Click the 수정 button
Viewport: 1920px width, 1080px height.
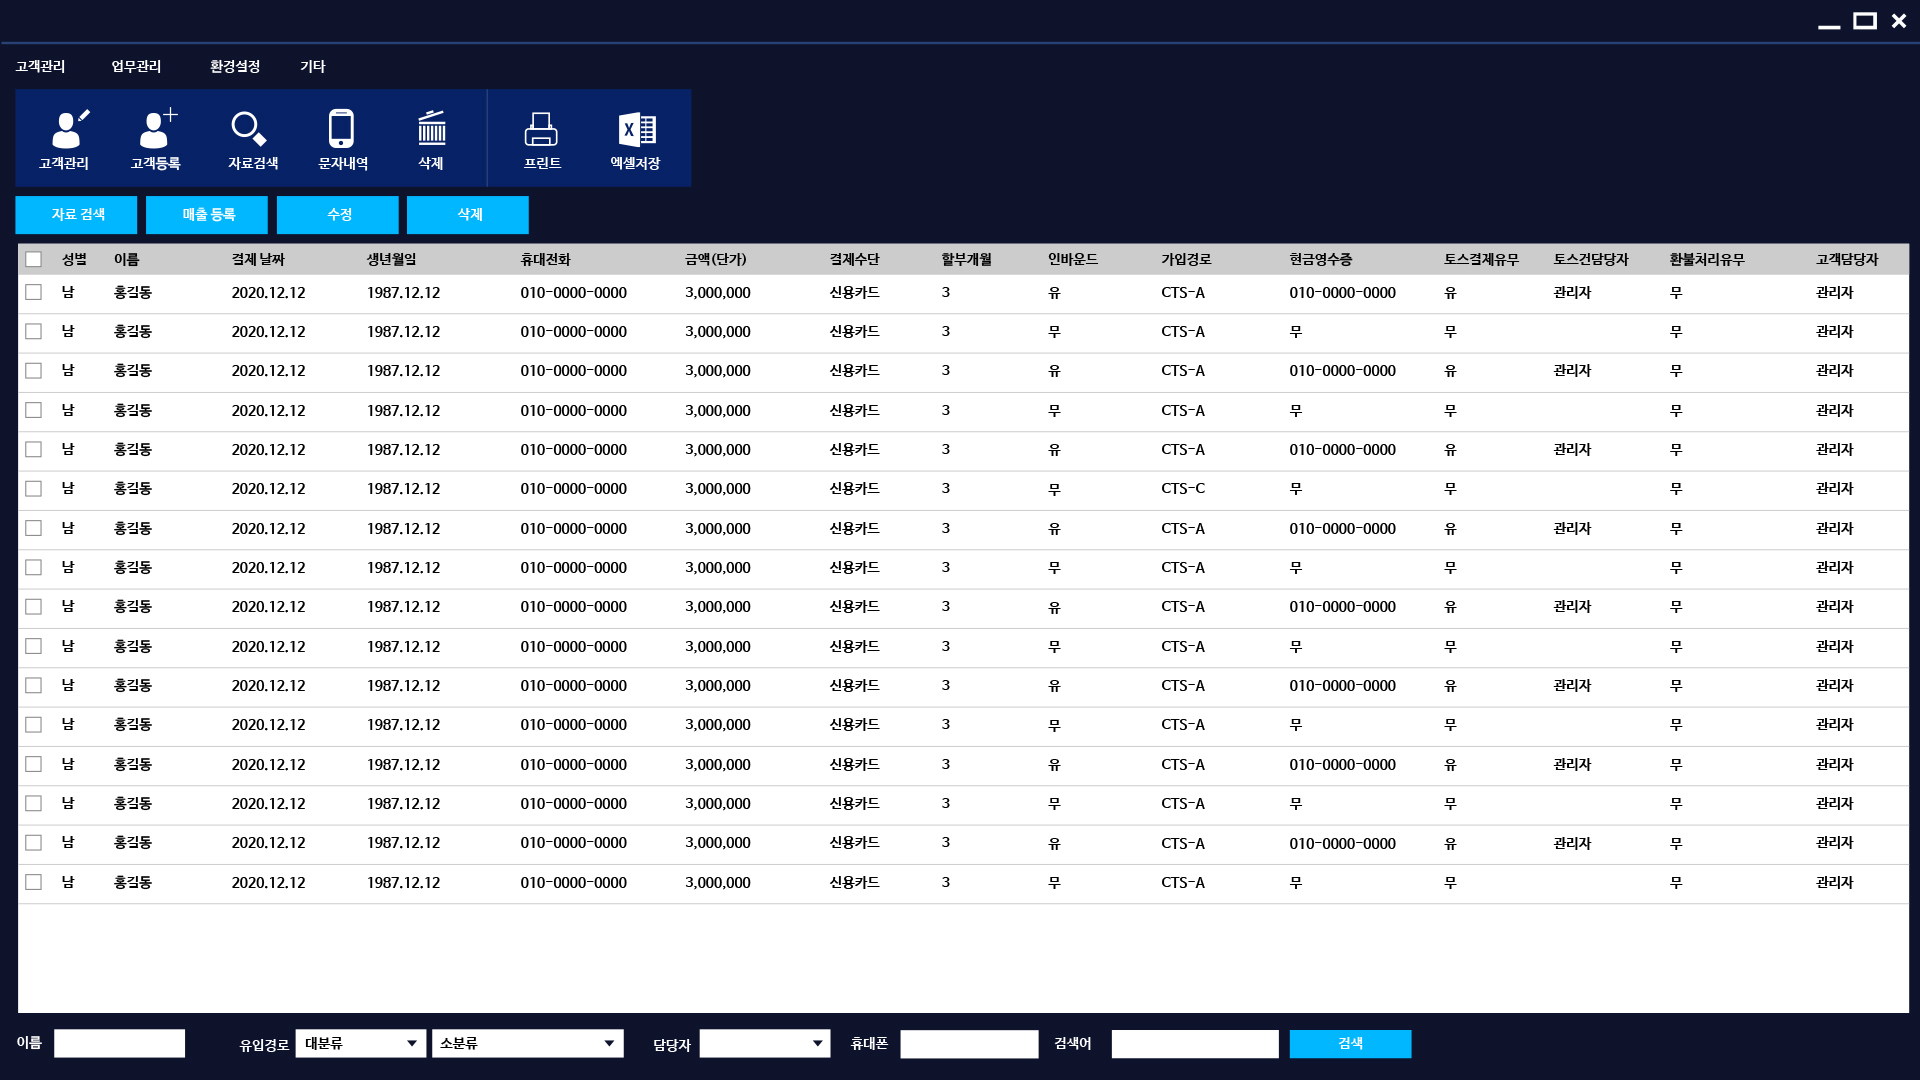(338, 215)
